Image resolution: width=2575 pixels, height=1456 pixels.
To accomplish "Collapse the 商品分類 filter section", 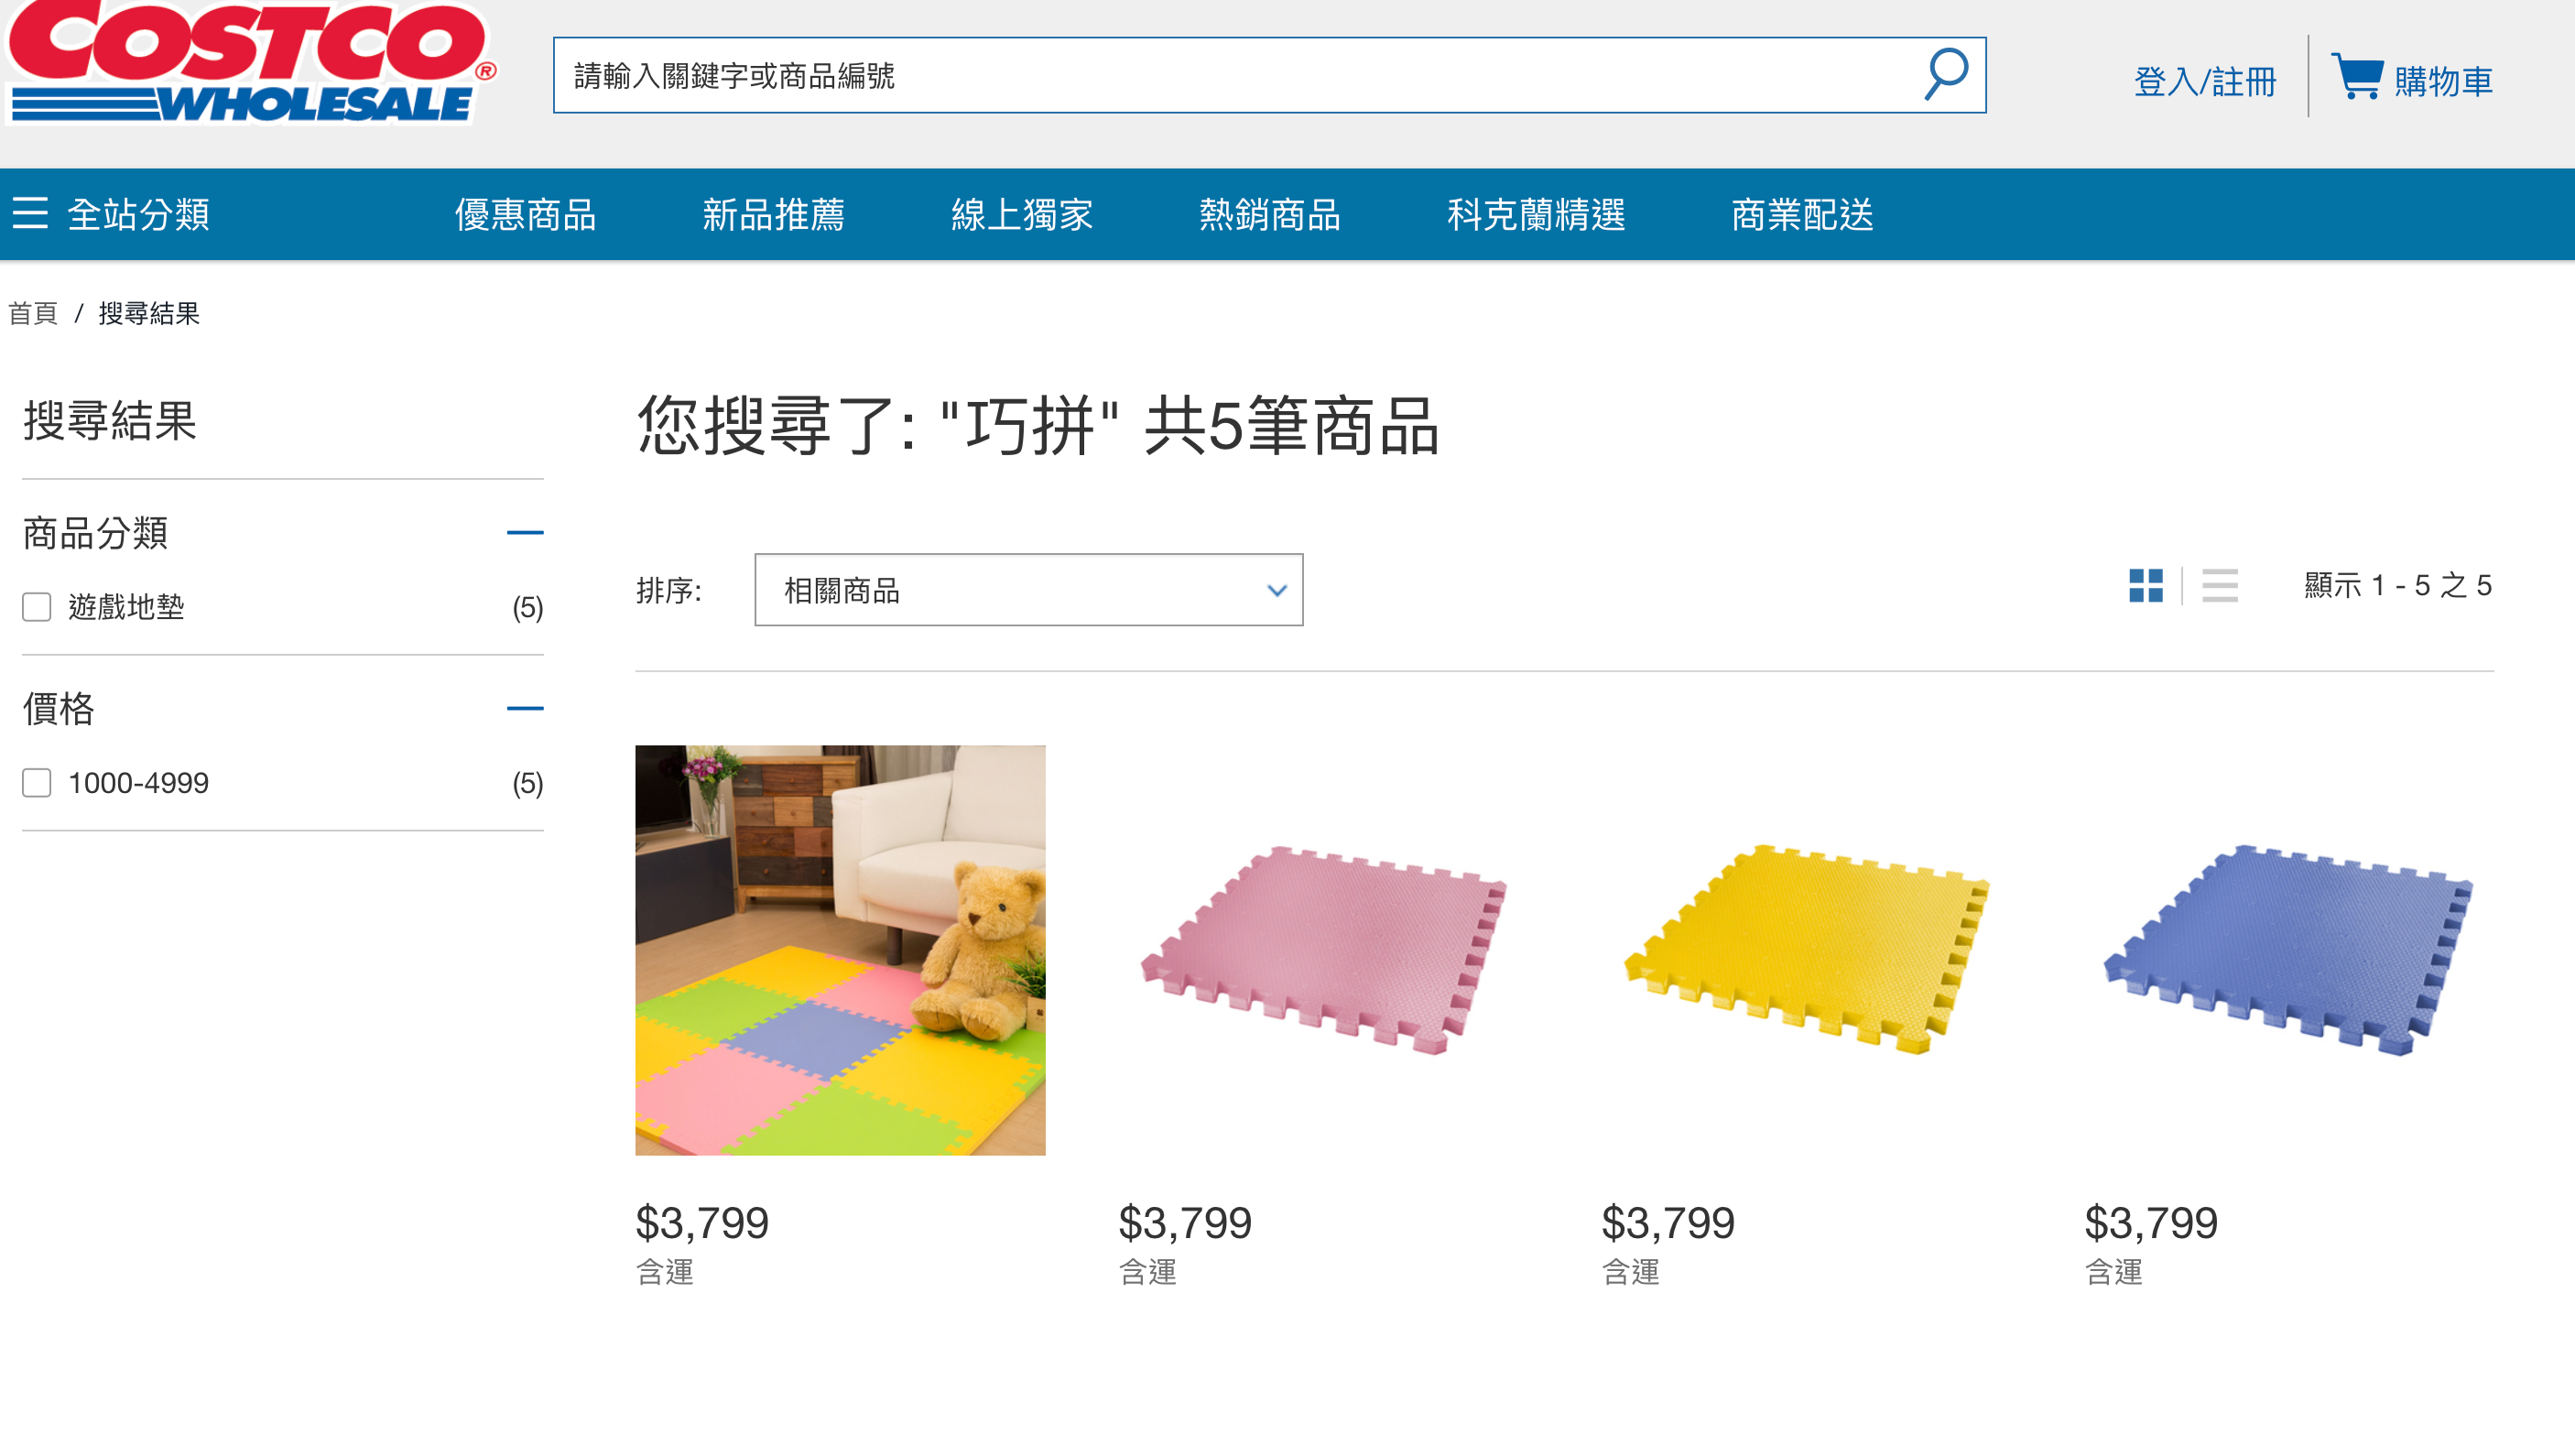I will pyautogui.click(x=524, y=533).
